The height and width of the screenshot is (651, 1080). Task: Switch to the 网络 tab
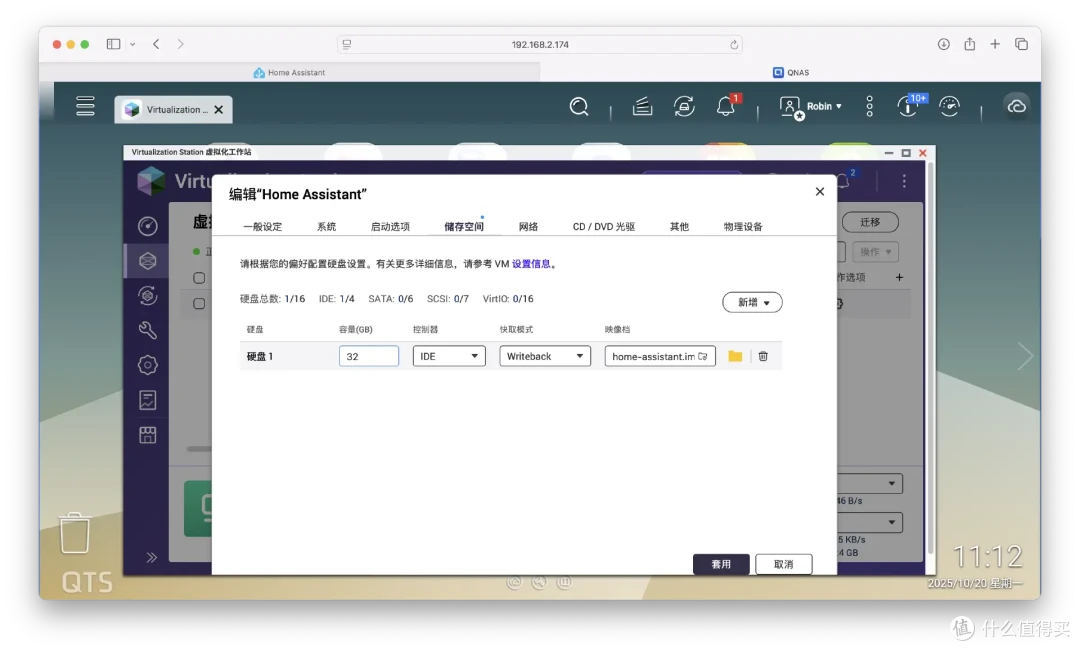[x=528, y=227]
